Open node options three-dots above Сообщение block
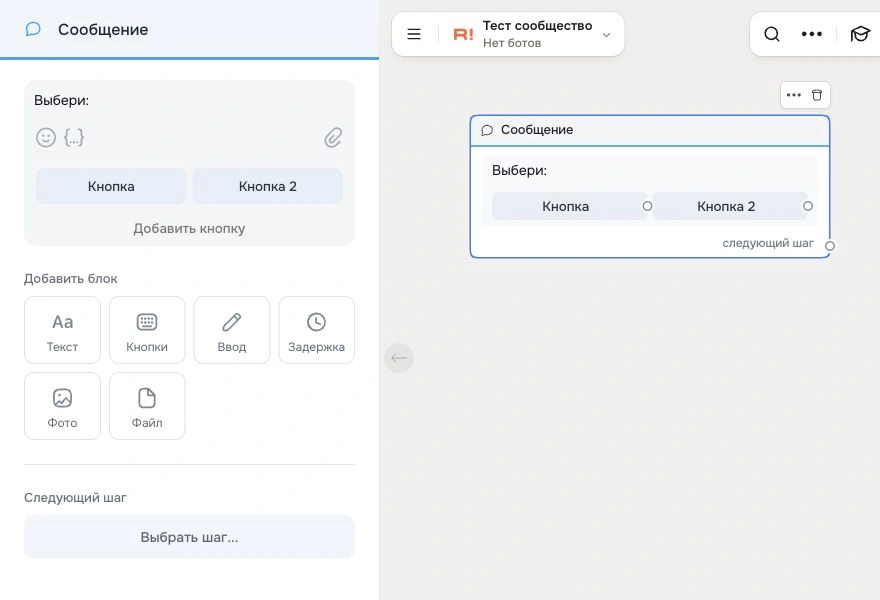Viewport: 880px width, 600px height. point(794,95)
